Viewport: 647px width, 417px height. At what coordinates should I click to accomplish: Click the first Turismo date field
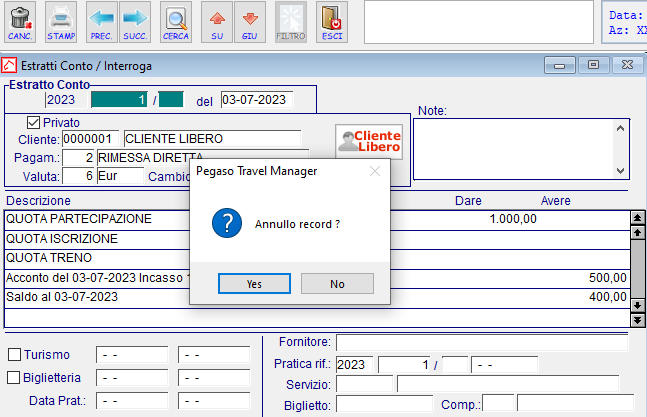point(132,355)
